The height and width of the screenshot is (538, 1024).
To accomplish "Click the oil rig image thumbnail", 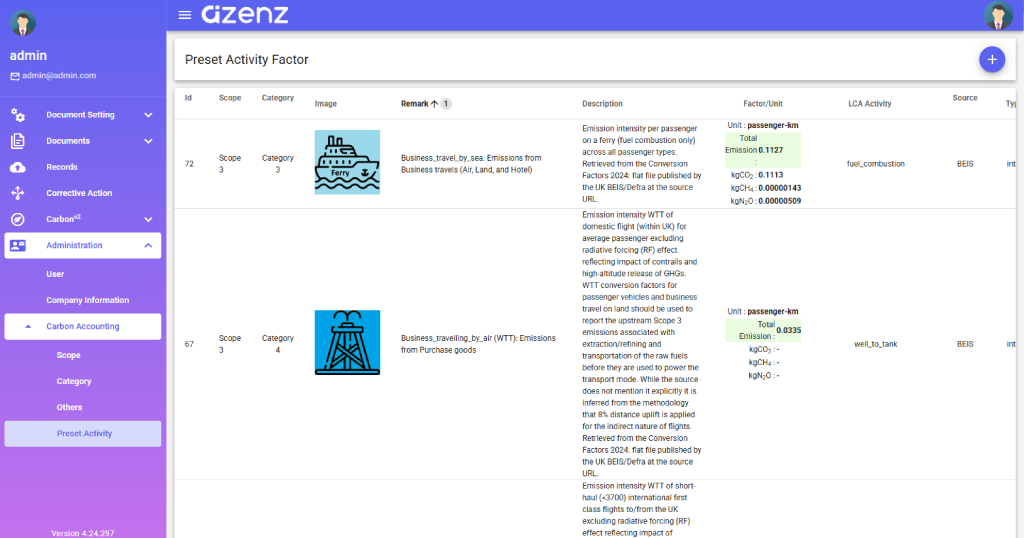I will point(347,343).
